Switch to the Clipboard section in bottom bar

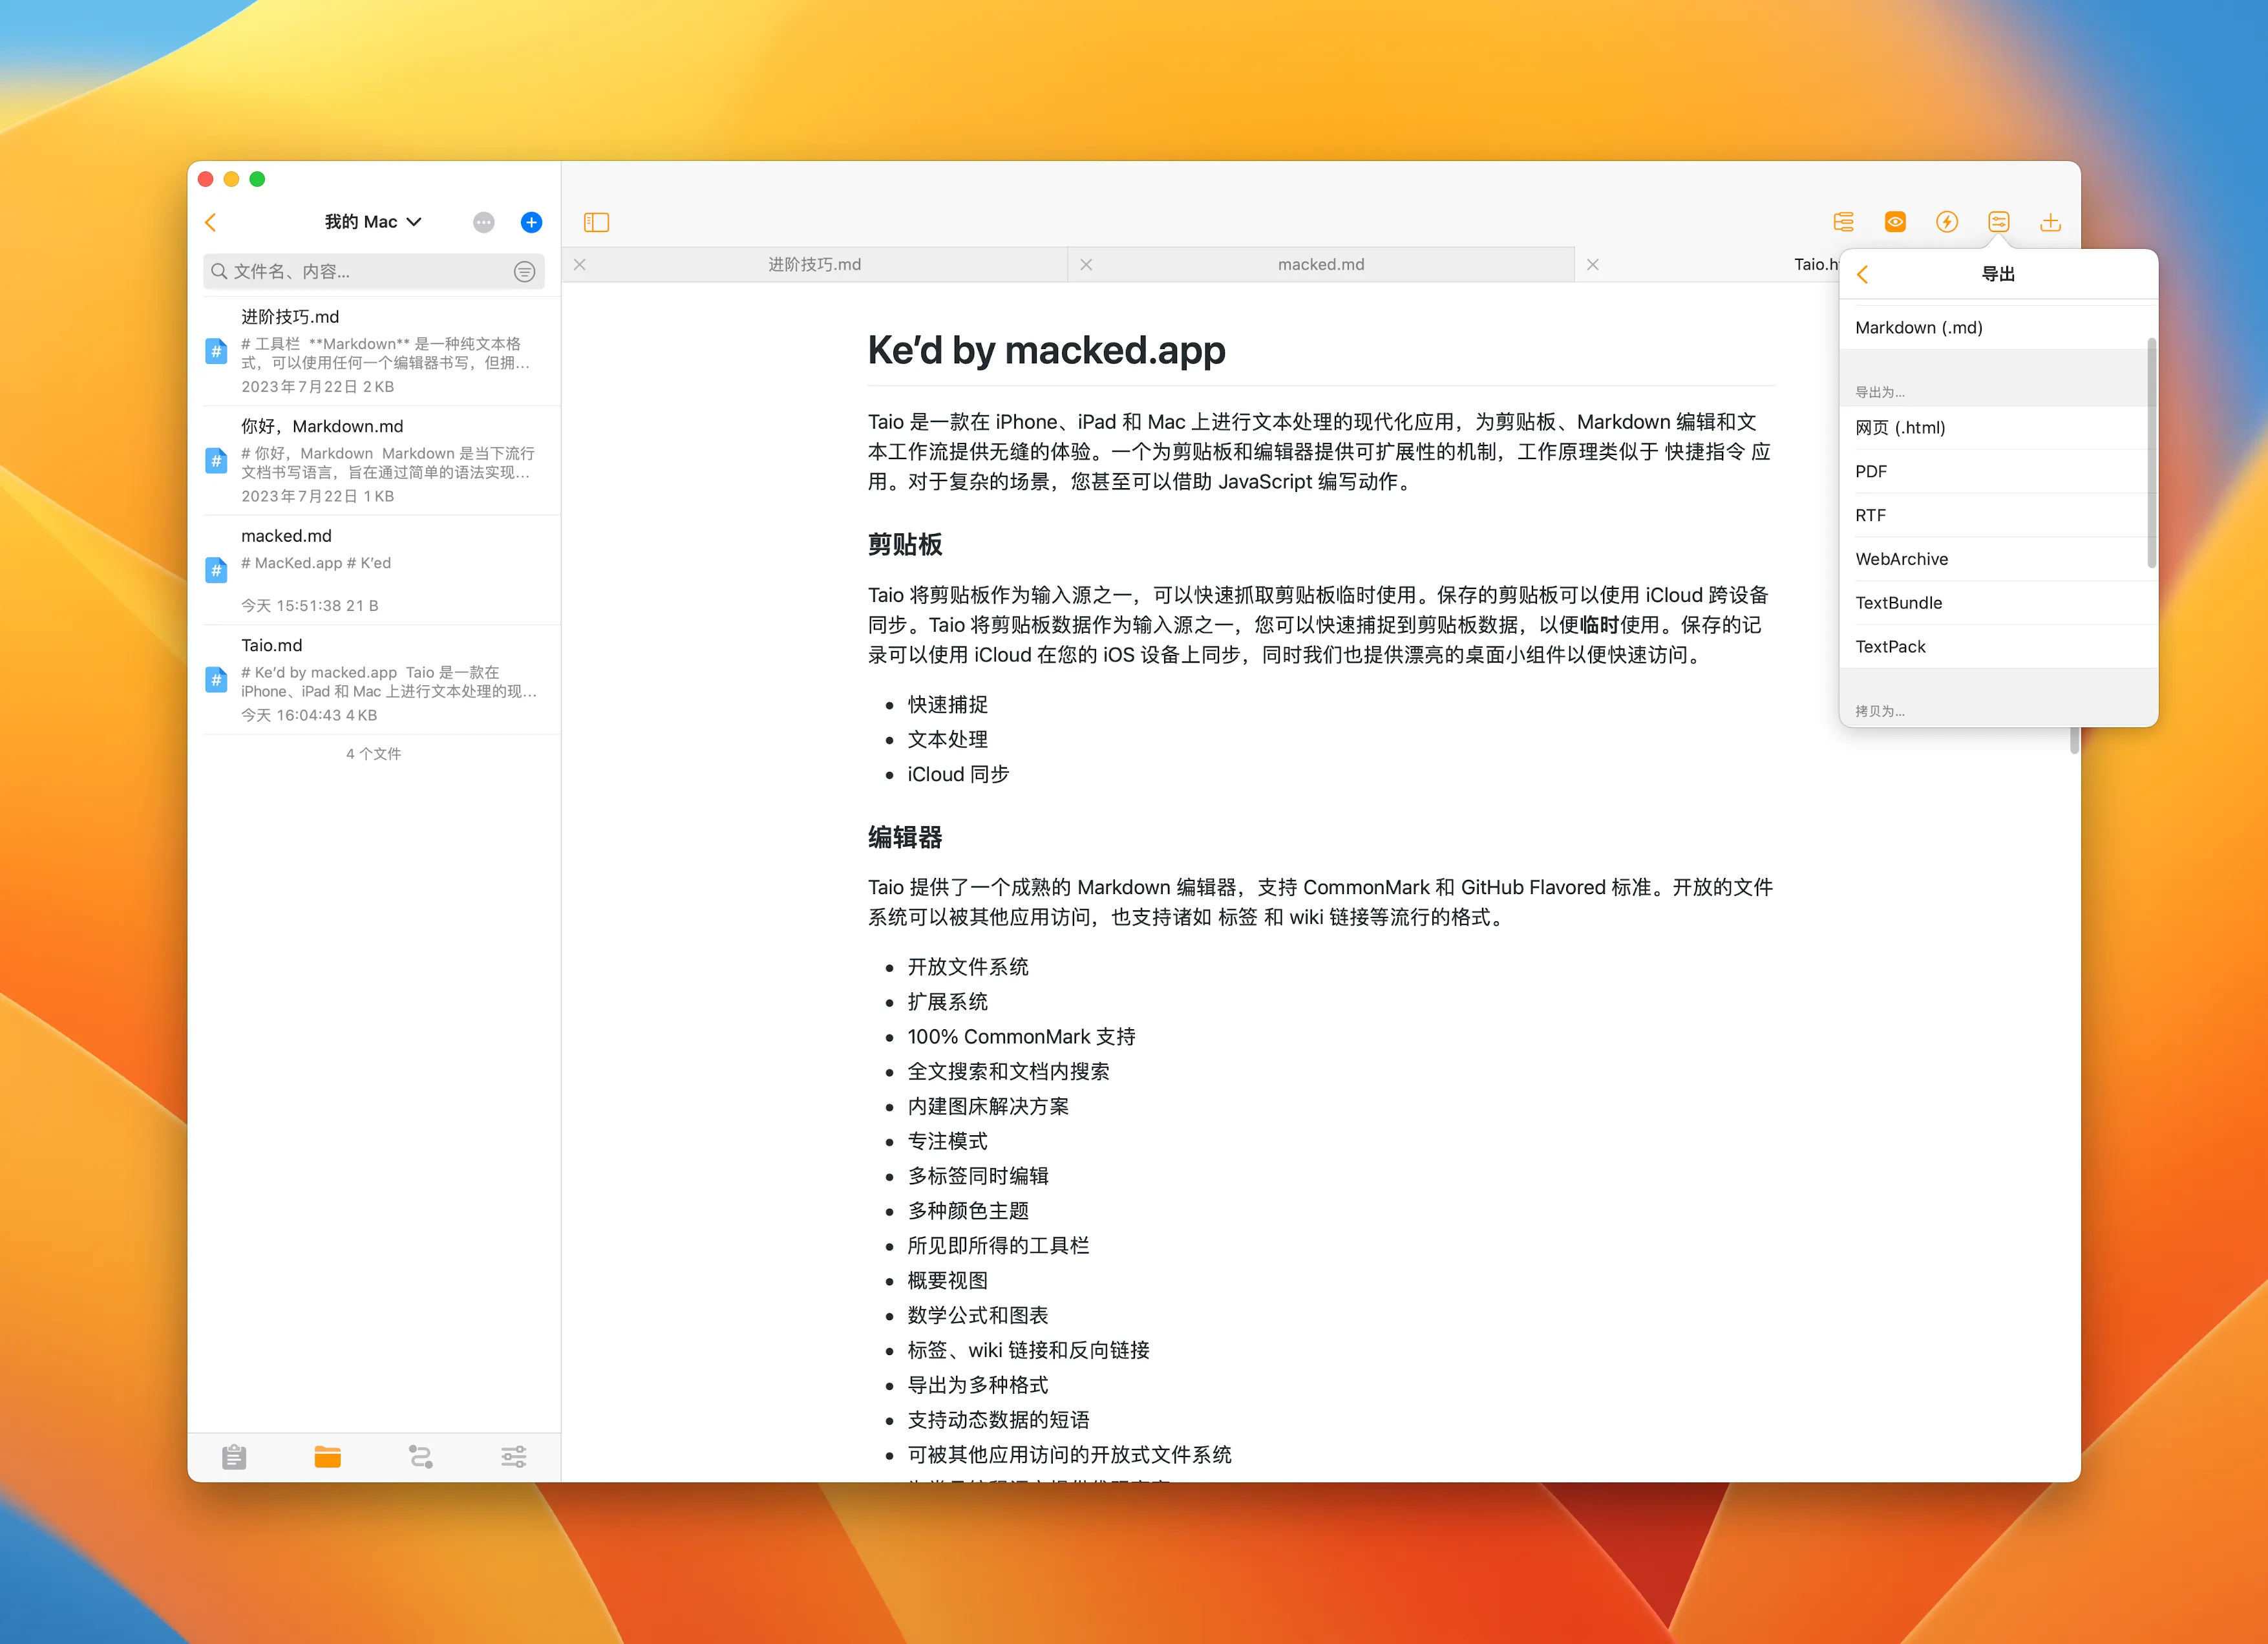(235, 1457)
